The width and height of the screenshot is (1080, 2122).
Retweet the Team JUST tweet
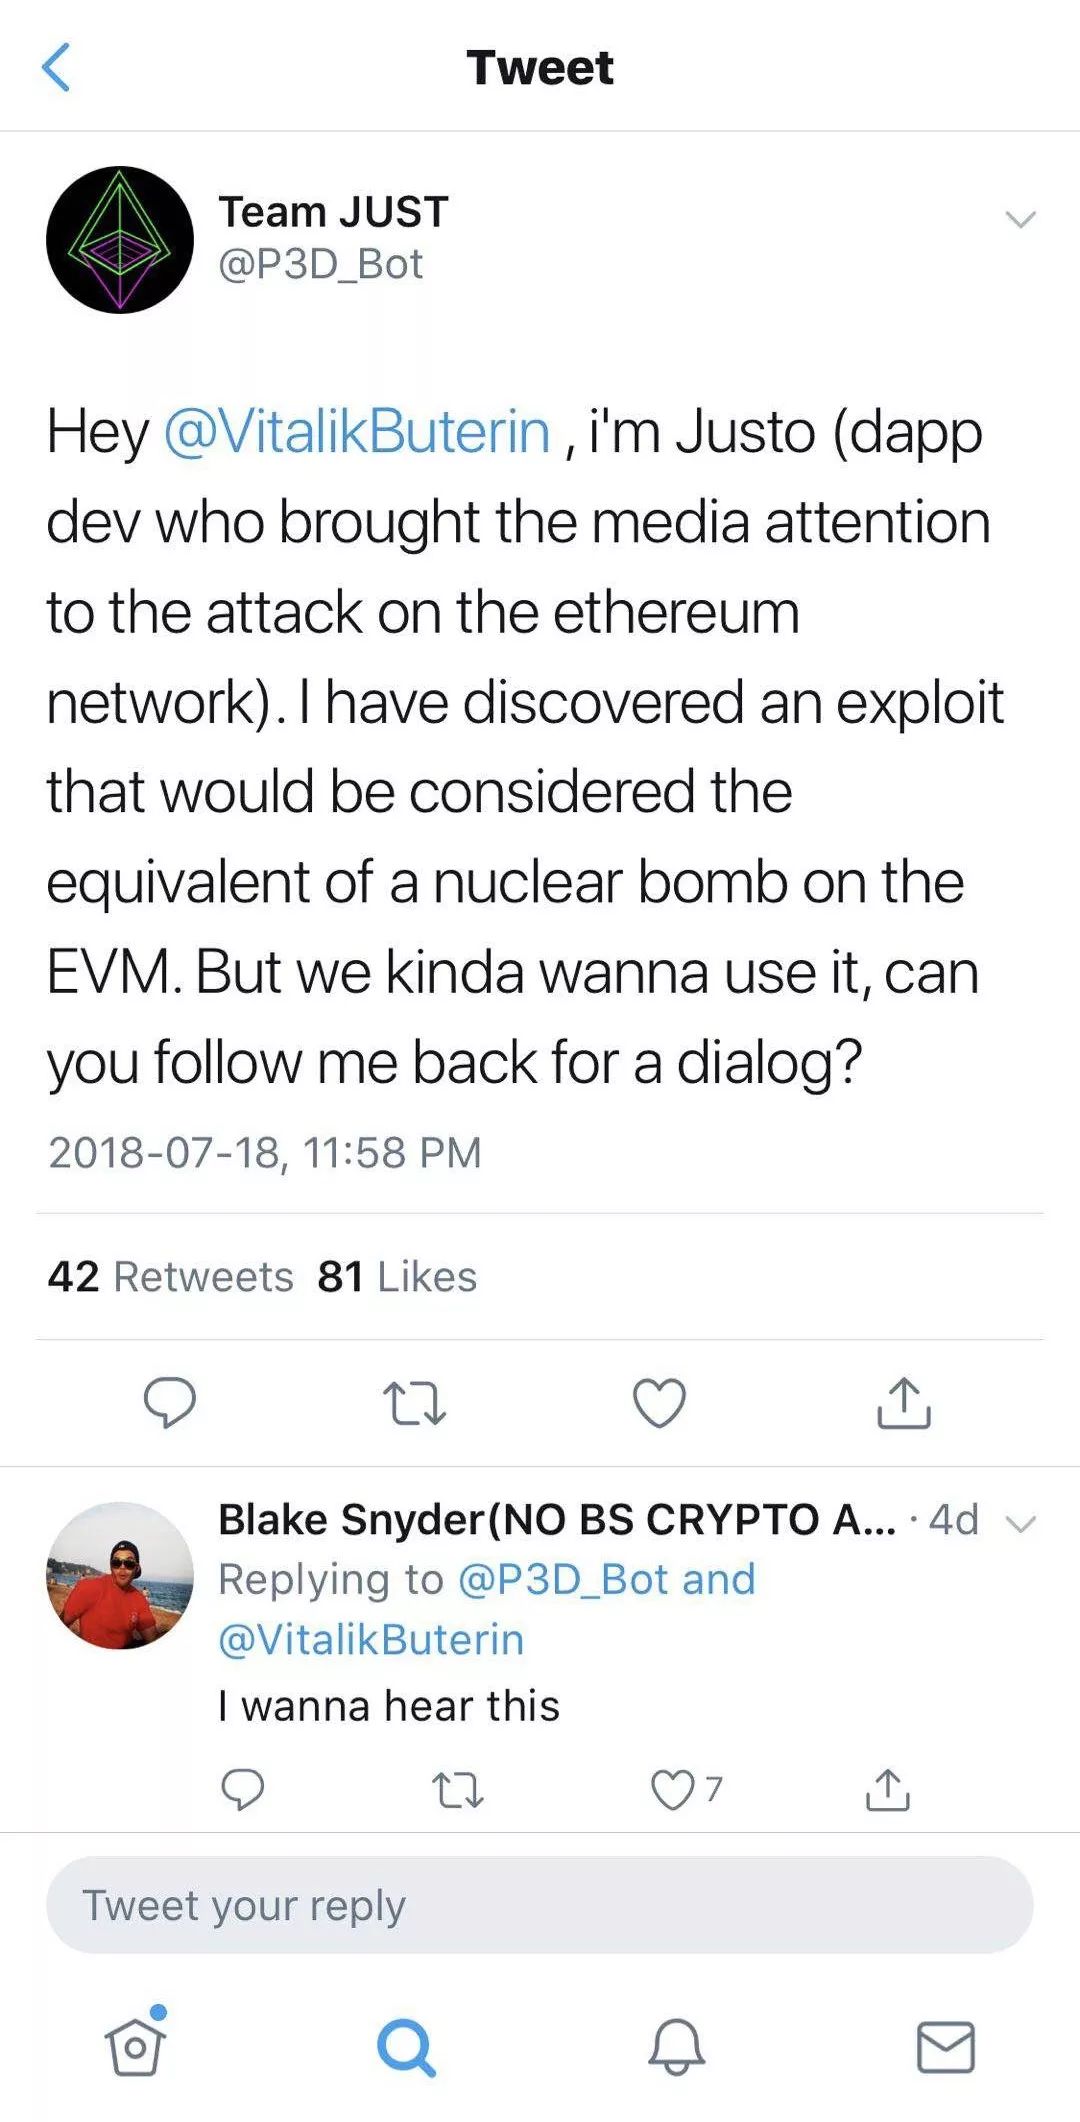point(414,1402)
